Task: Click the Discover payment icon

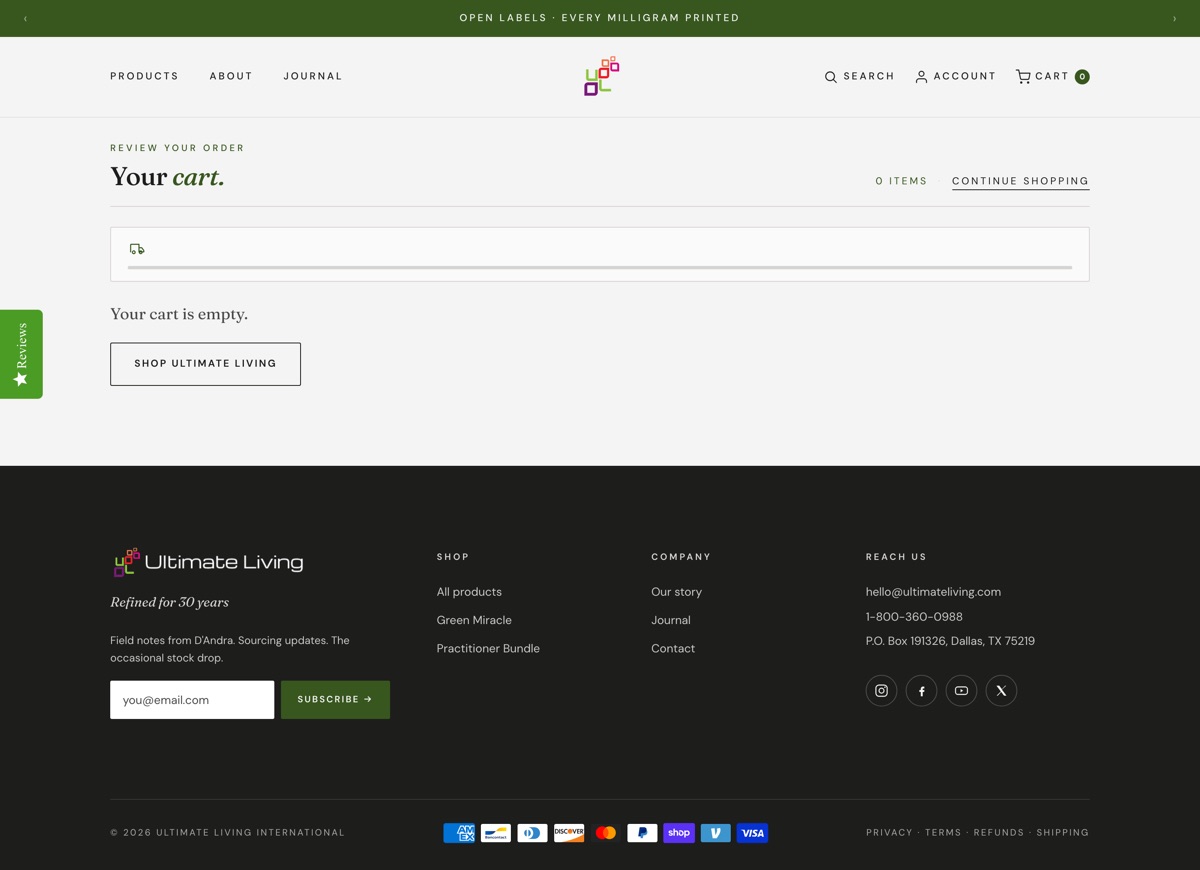Action: tap(569, 833)
